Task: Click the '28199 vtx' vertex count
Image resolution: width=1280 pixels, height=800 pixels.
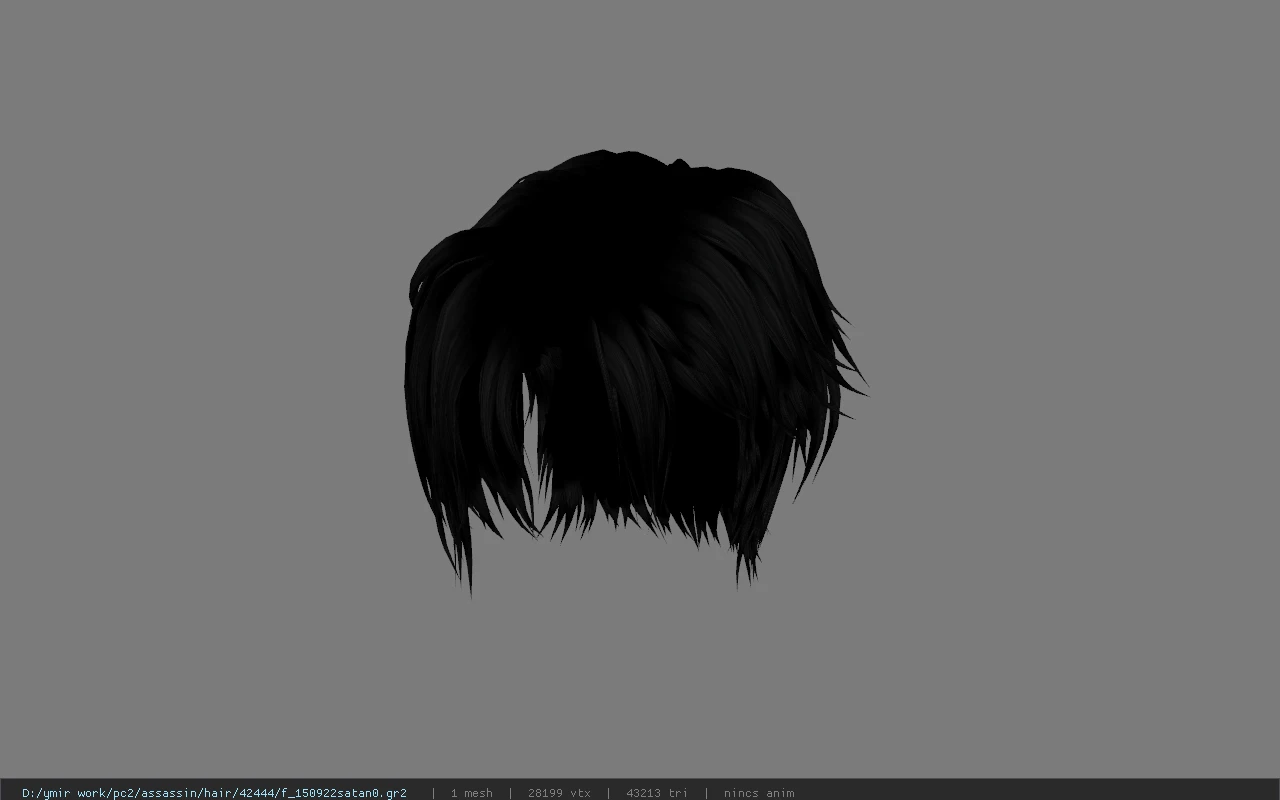Action: coord(559,793)
